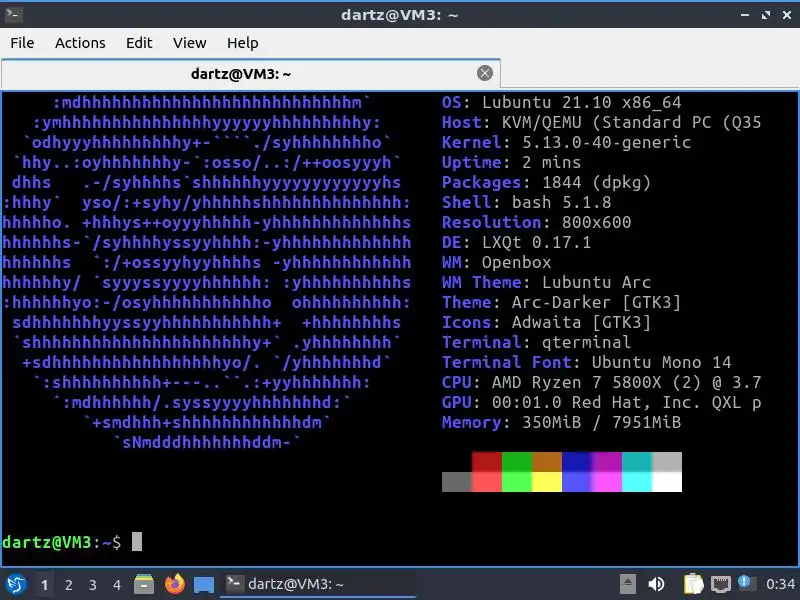Close the dartz@VM3 terminal tab

tap(485, 73)
